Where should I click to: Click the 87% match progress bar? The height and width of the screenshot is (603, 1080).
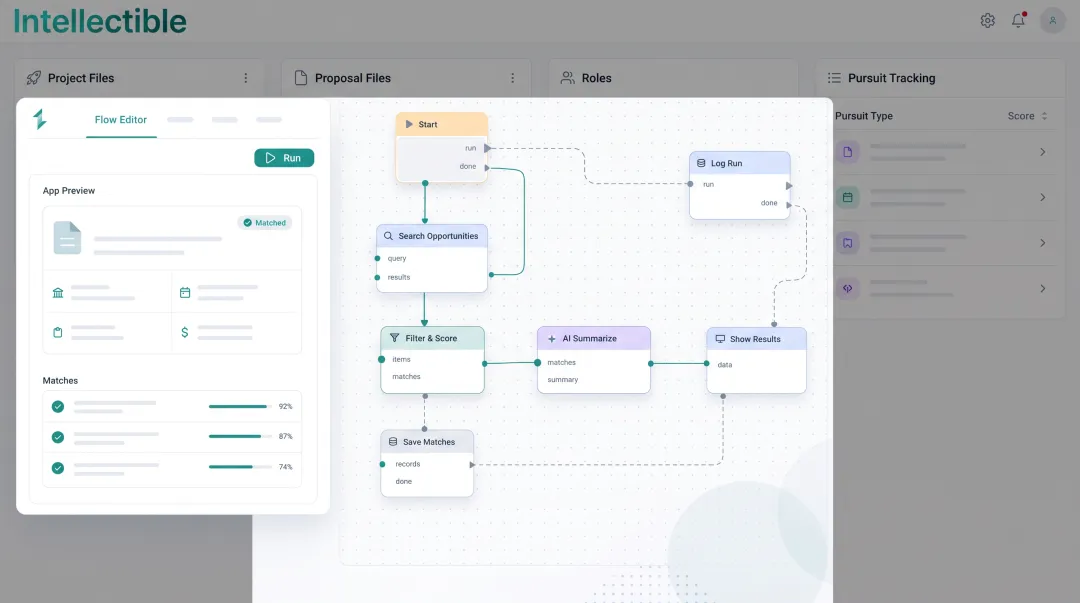239,436
